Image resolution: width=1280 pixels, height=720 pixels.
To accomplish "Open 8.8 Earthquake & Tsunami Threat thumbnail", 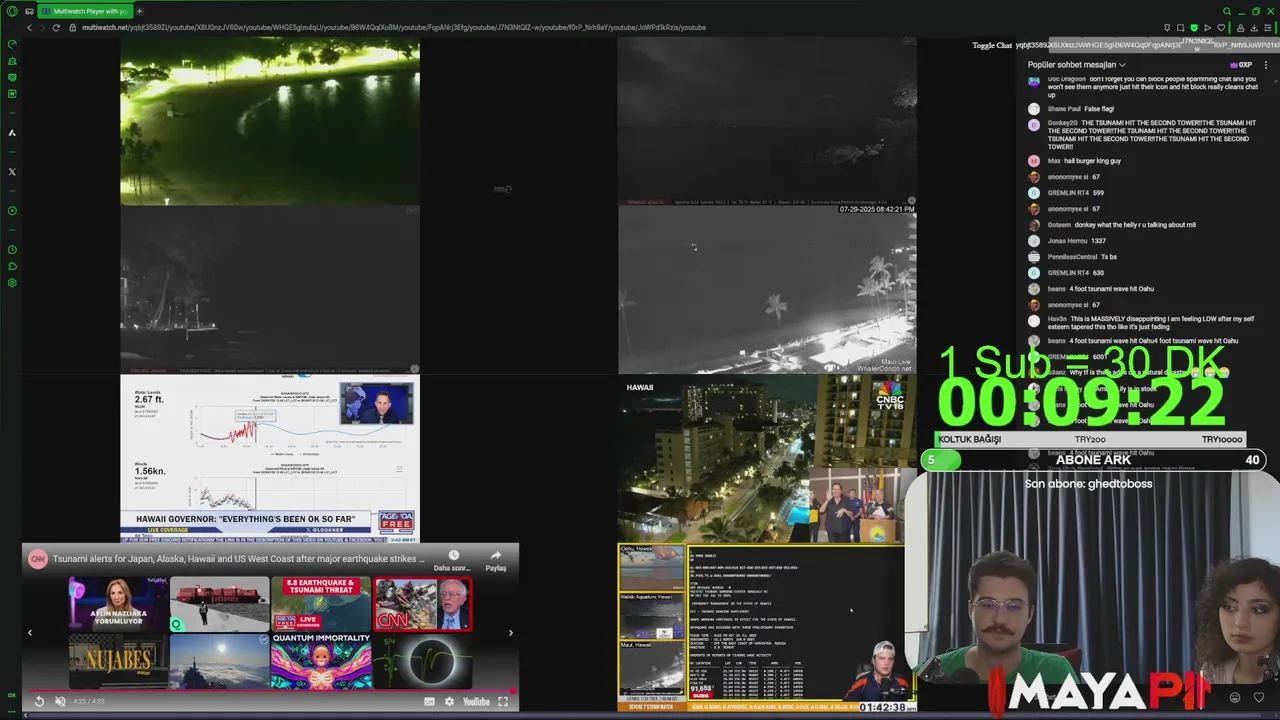I will point(320,604).
